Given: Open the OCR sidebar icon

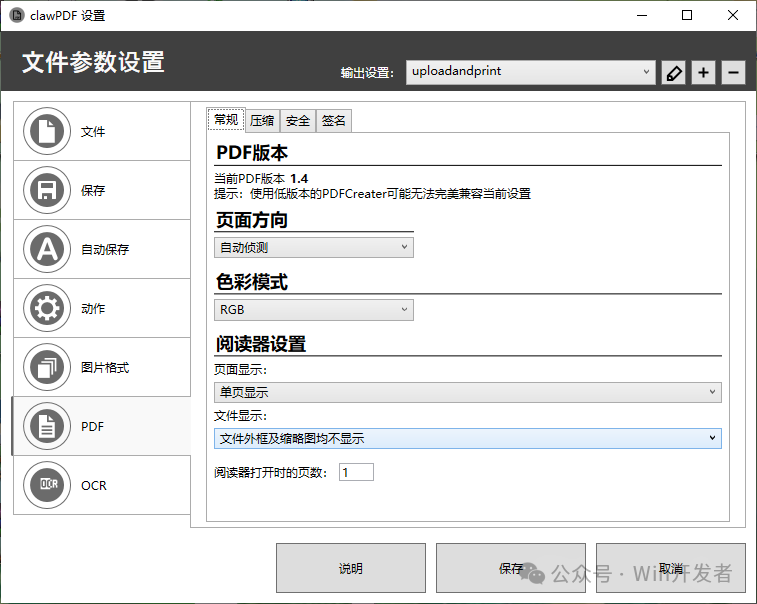Looking at the screenshot, I should coord(46,485).
